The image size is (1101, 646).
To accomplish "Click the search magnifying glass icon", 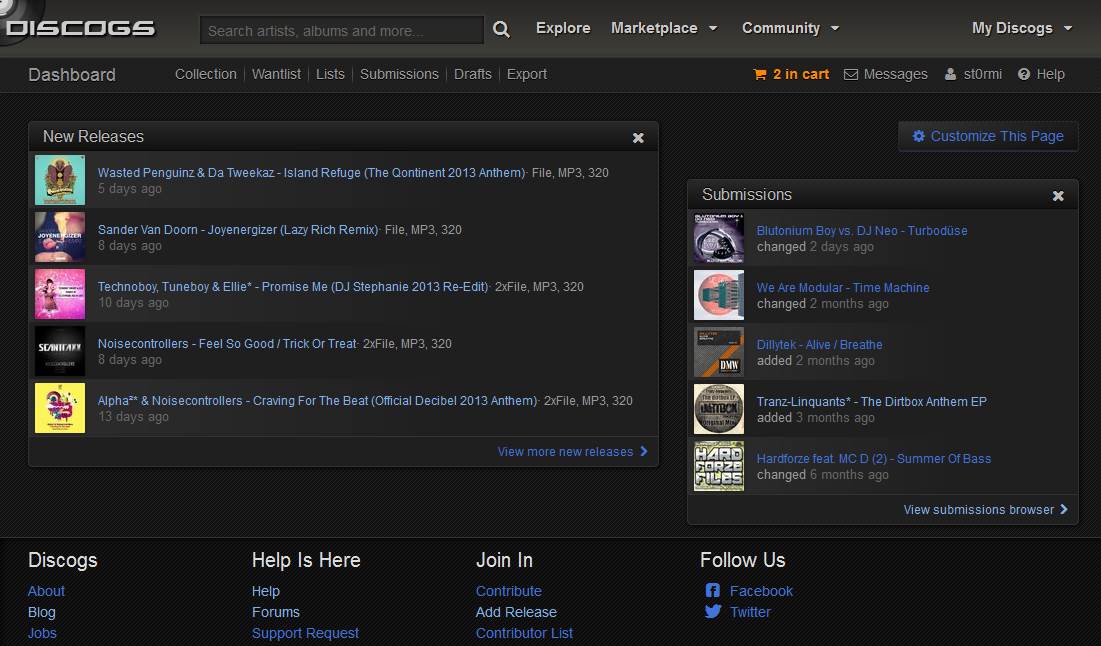I will pos(500,30).
